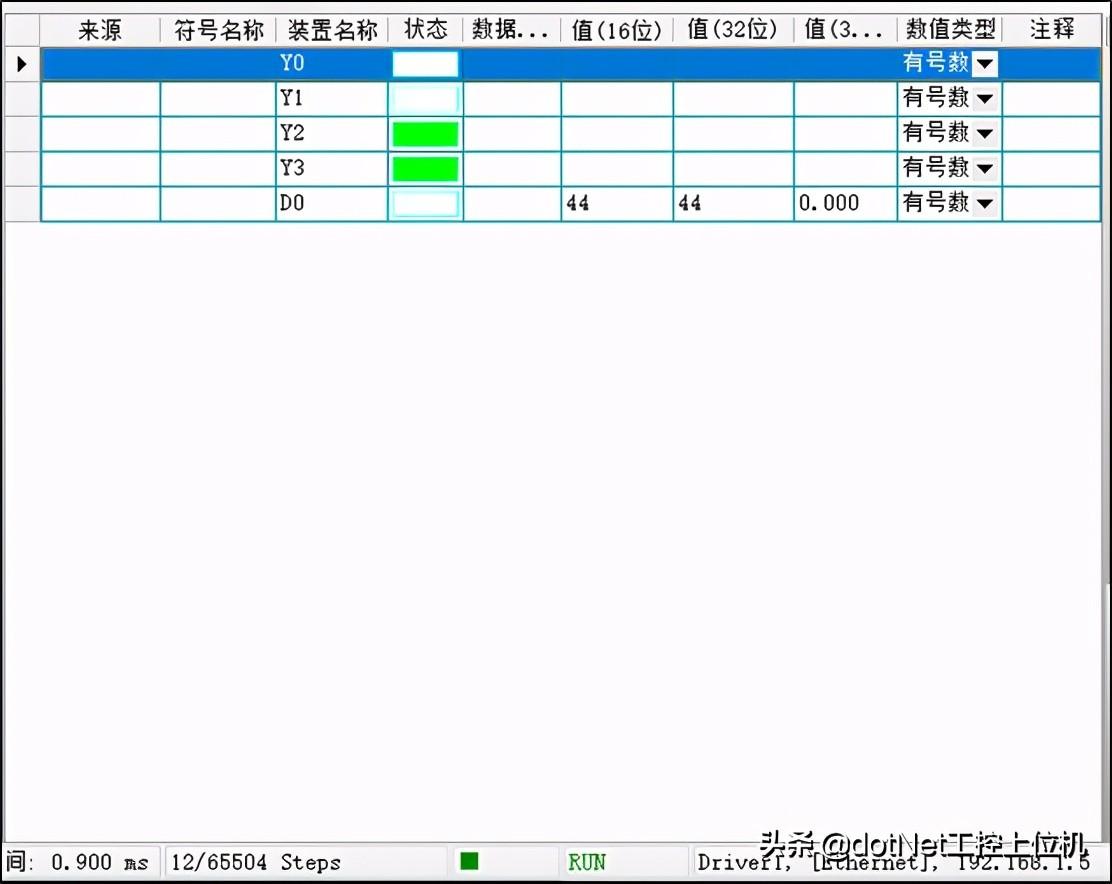Click the 数值类型 column header
Viewport: 1112px width, 884px height.
point(950,30)
